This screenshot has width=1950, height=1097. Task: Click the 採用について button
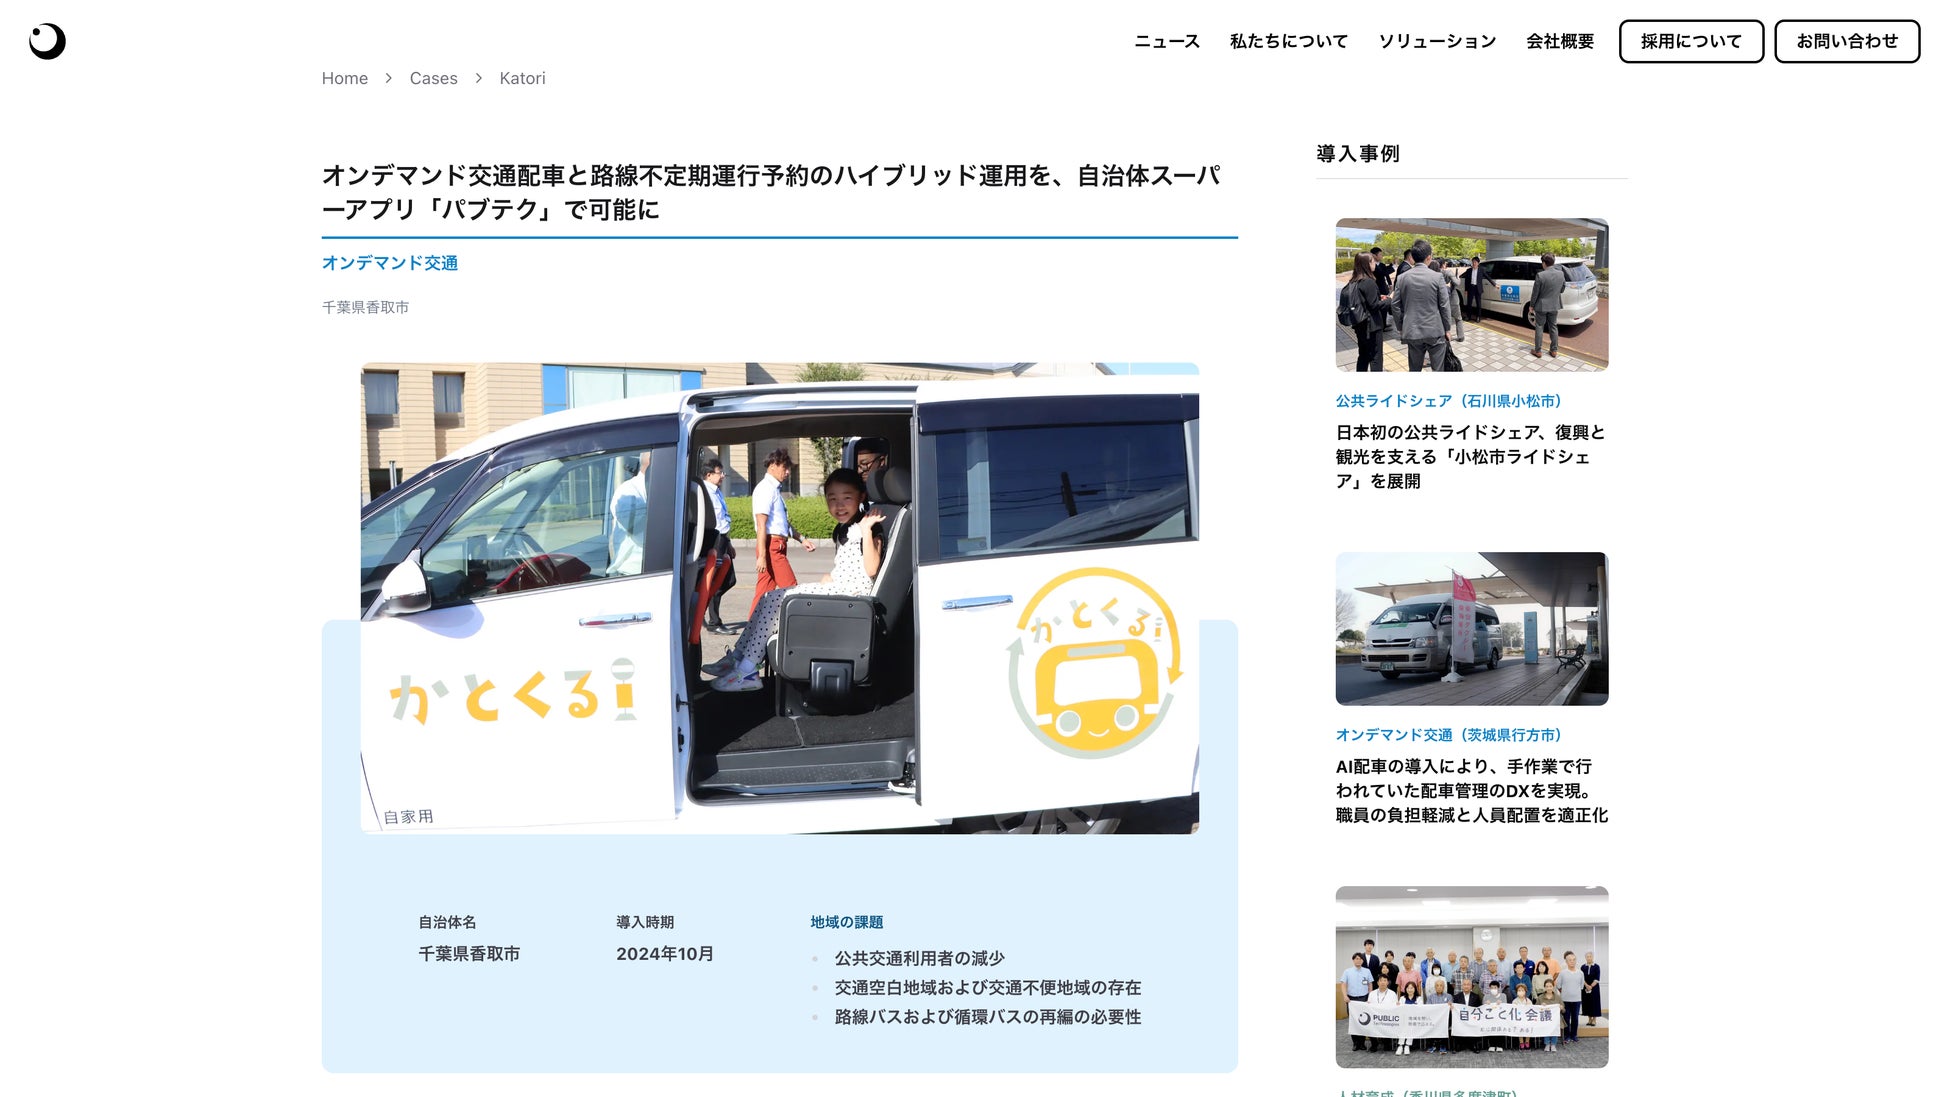click(x=1690, y=41)
